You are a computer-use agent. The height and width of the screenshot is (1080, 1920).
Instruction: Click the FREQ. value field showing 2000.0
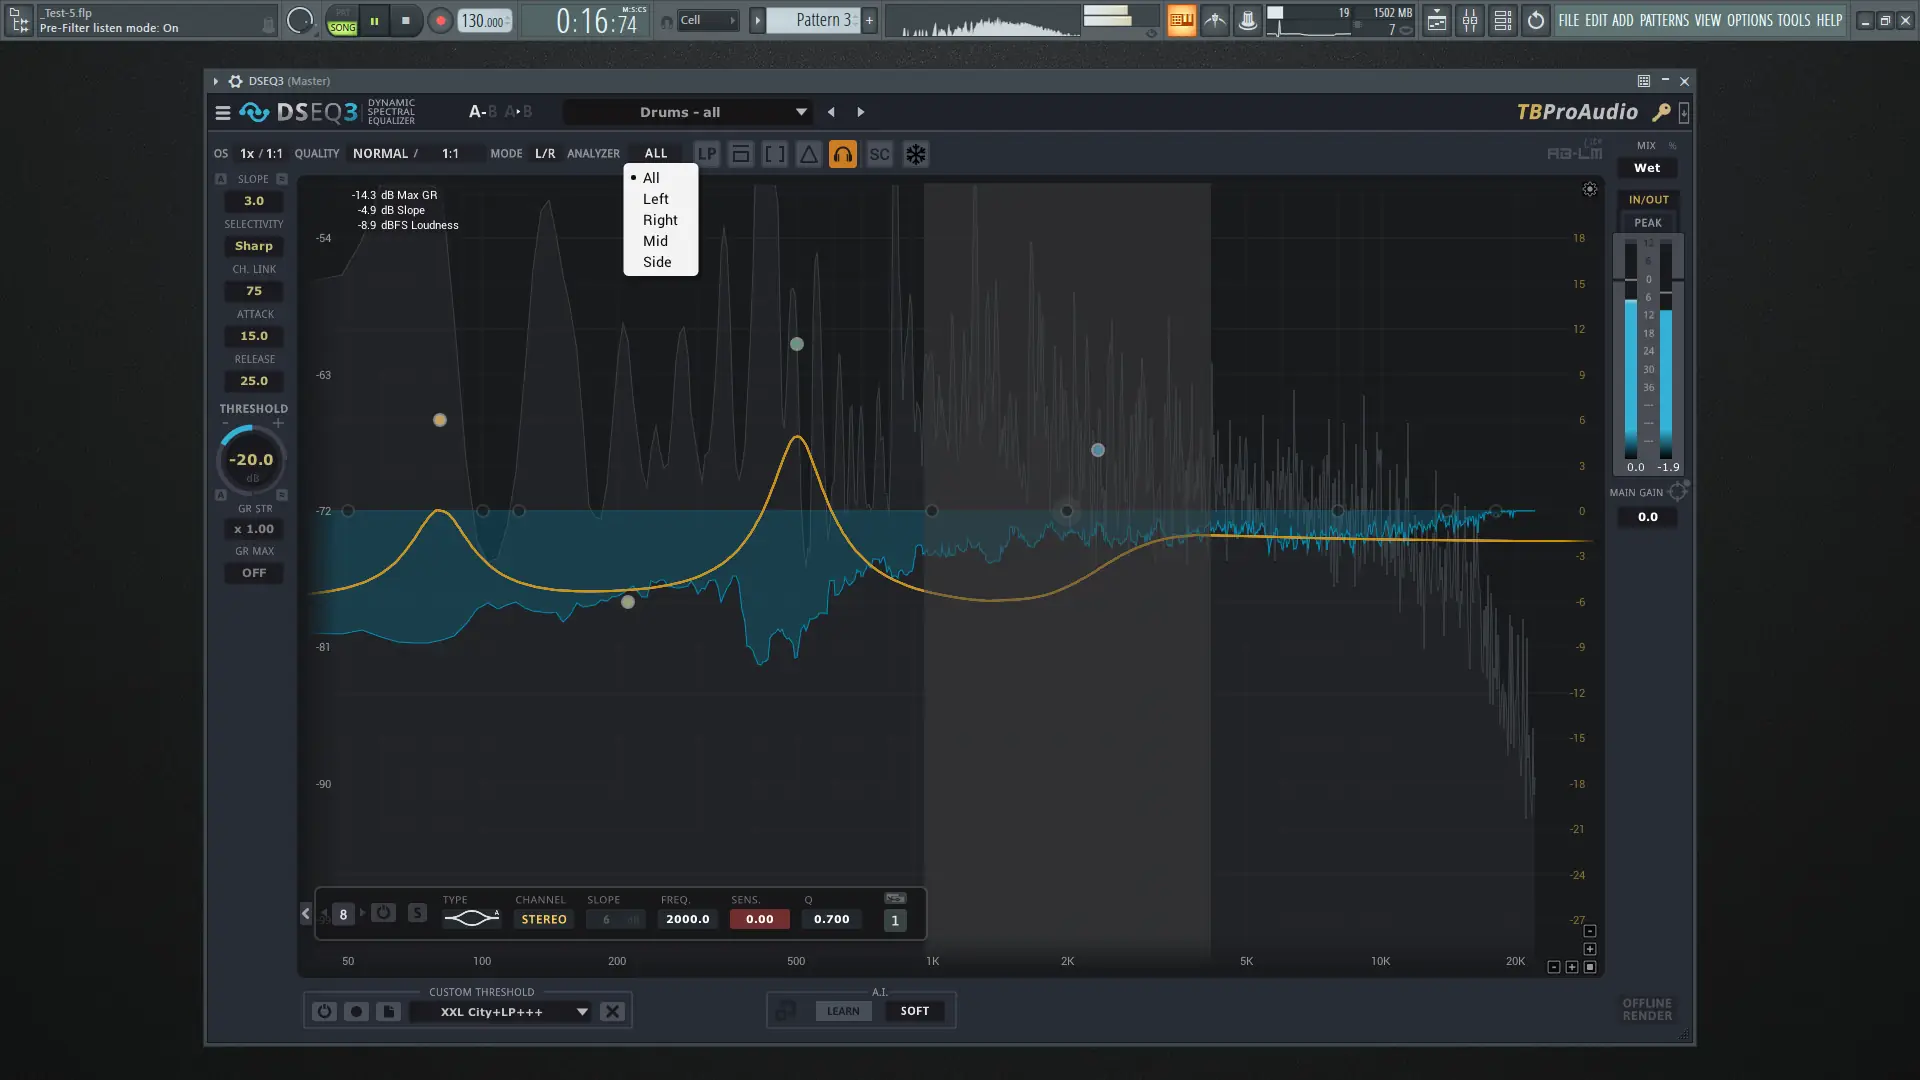coord(687,919)
